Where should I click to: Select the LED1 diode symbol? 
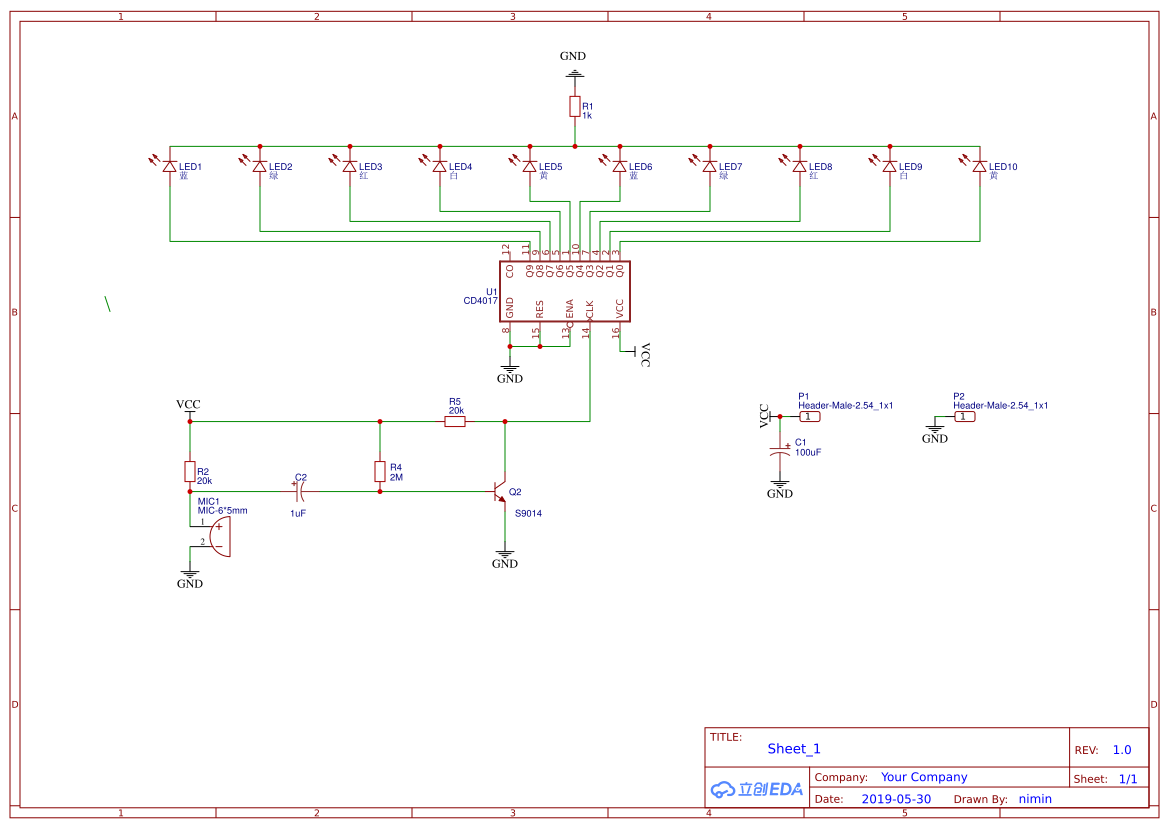[170, 166]
